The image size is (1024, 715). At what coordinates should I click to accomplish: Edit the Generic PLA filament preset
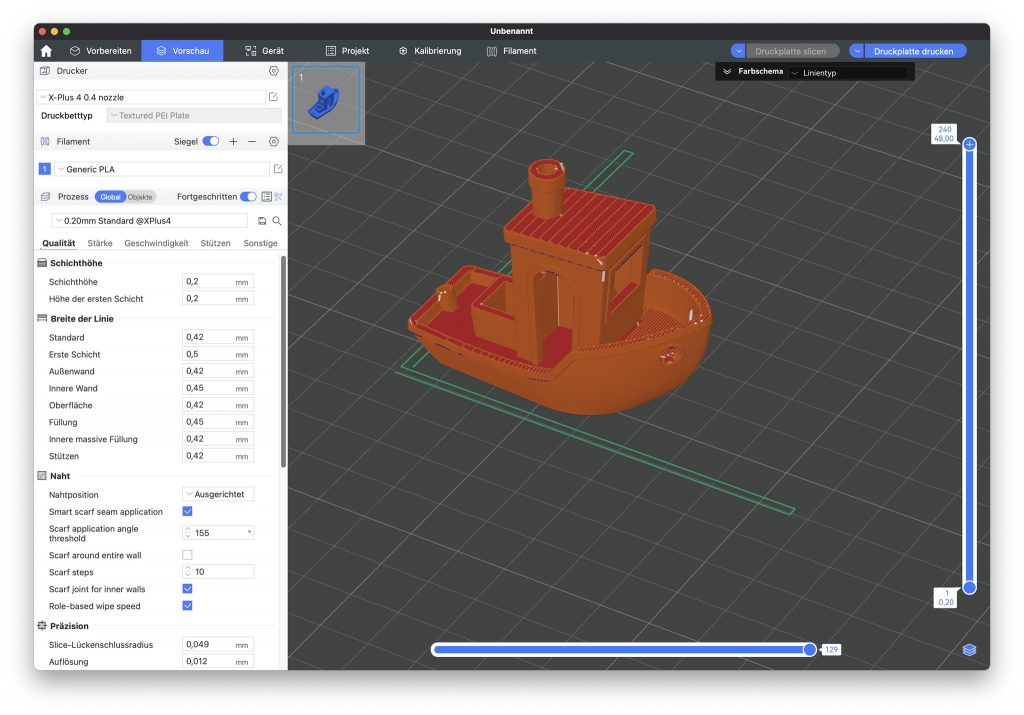coord(278,169)
